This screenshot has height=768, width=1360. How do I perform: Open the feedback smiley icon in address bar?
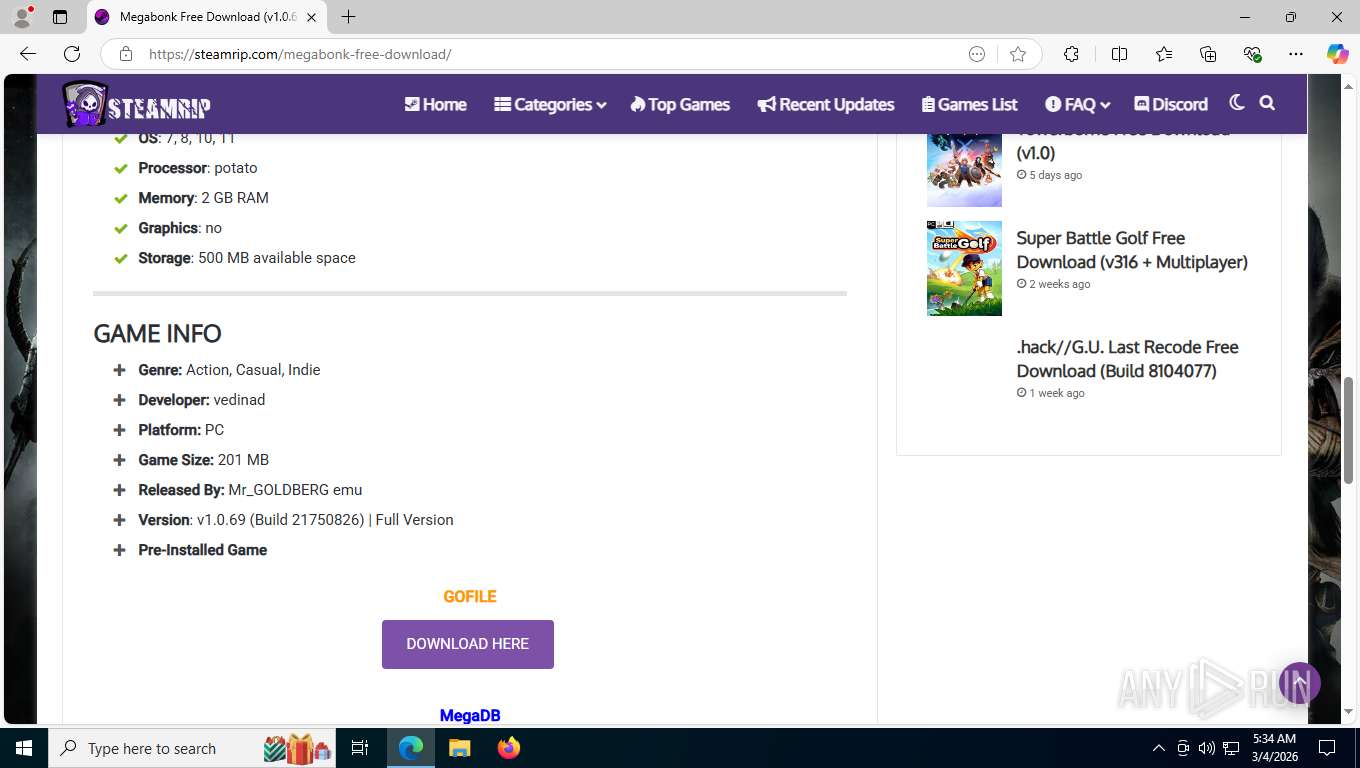[977, 54]
